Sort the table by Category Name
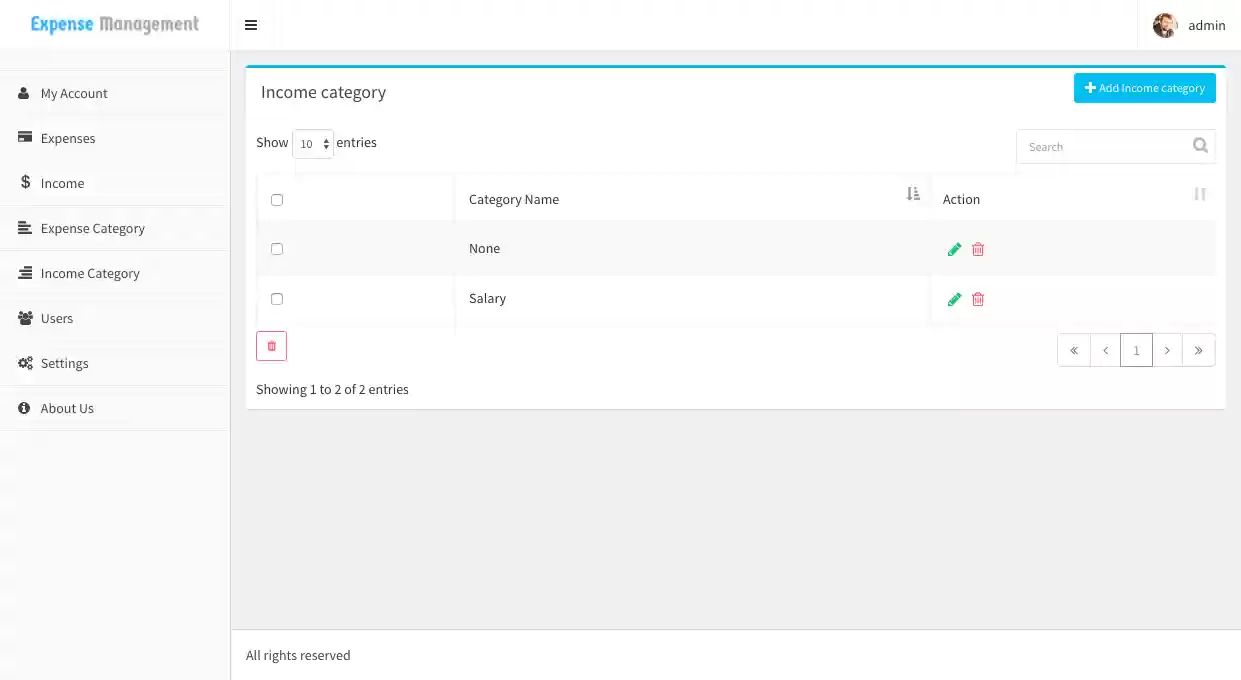Viewport: 1241px width, 680px height. 513,199
